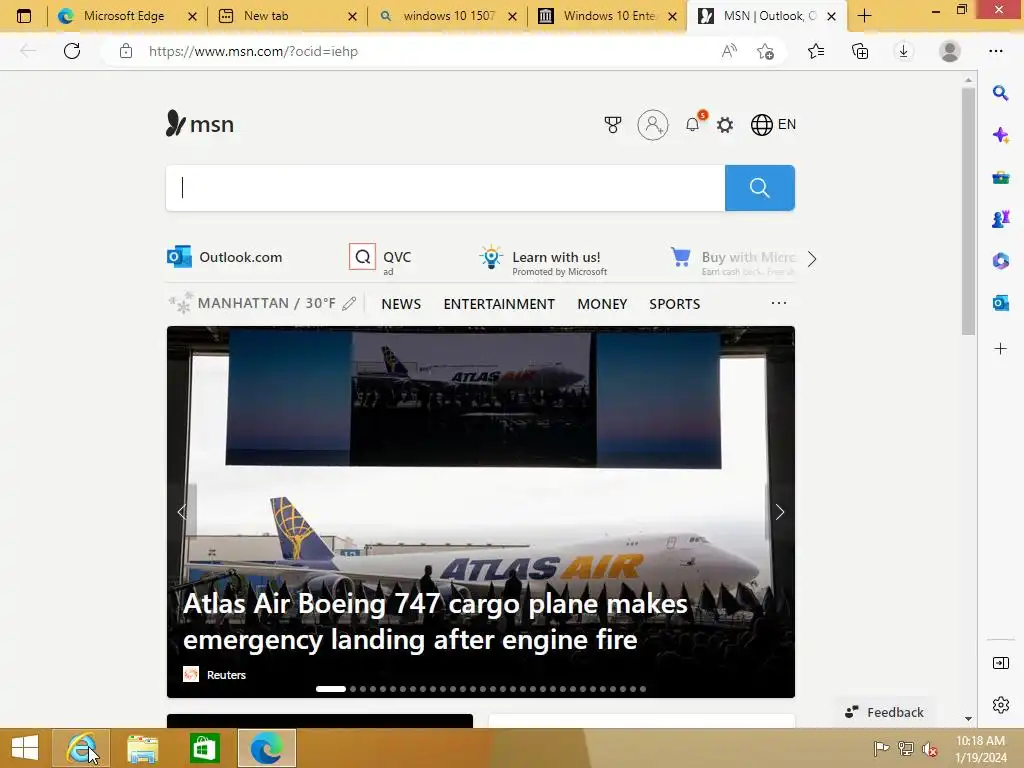Open the tab actions menu icon
Viewport: 1024px width, 768px height.
[x=24, y=16]
